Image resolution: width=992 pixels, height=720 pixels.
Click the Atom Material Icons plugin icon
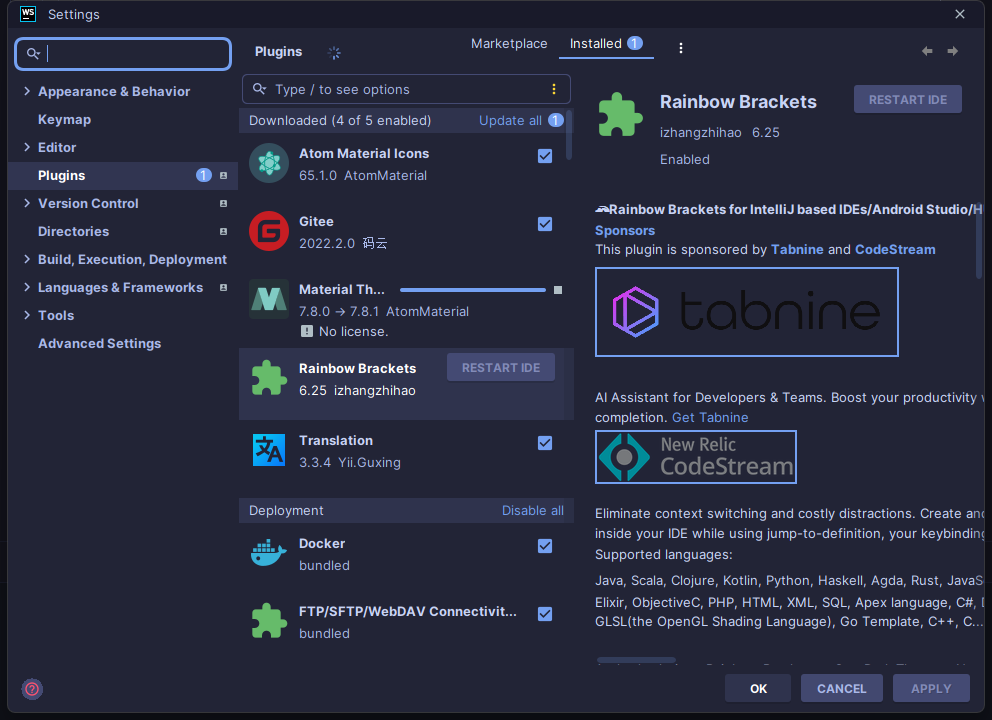pos(268,164)
